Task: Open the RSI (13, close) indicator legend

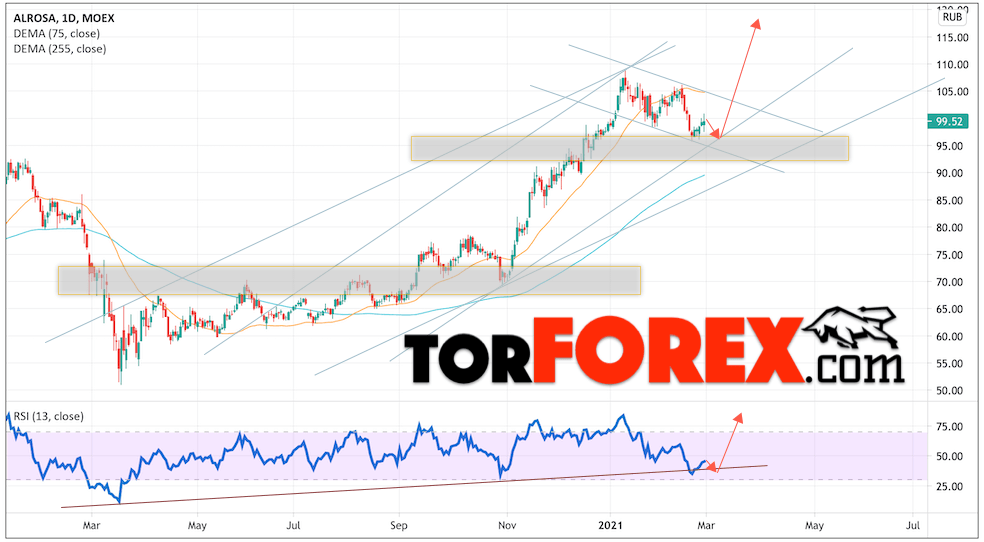Action: coord(48,416)
